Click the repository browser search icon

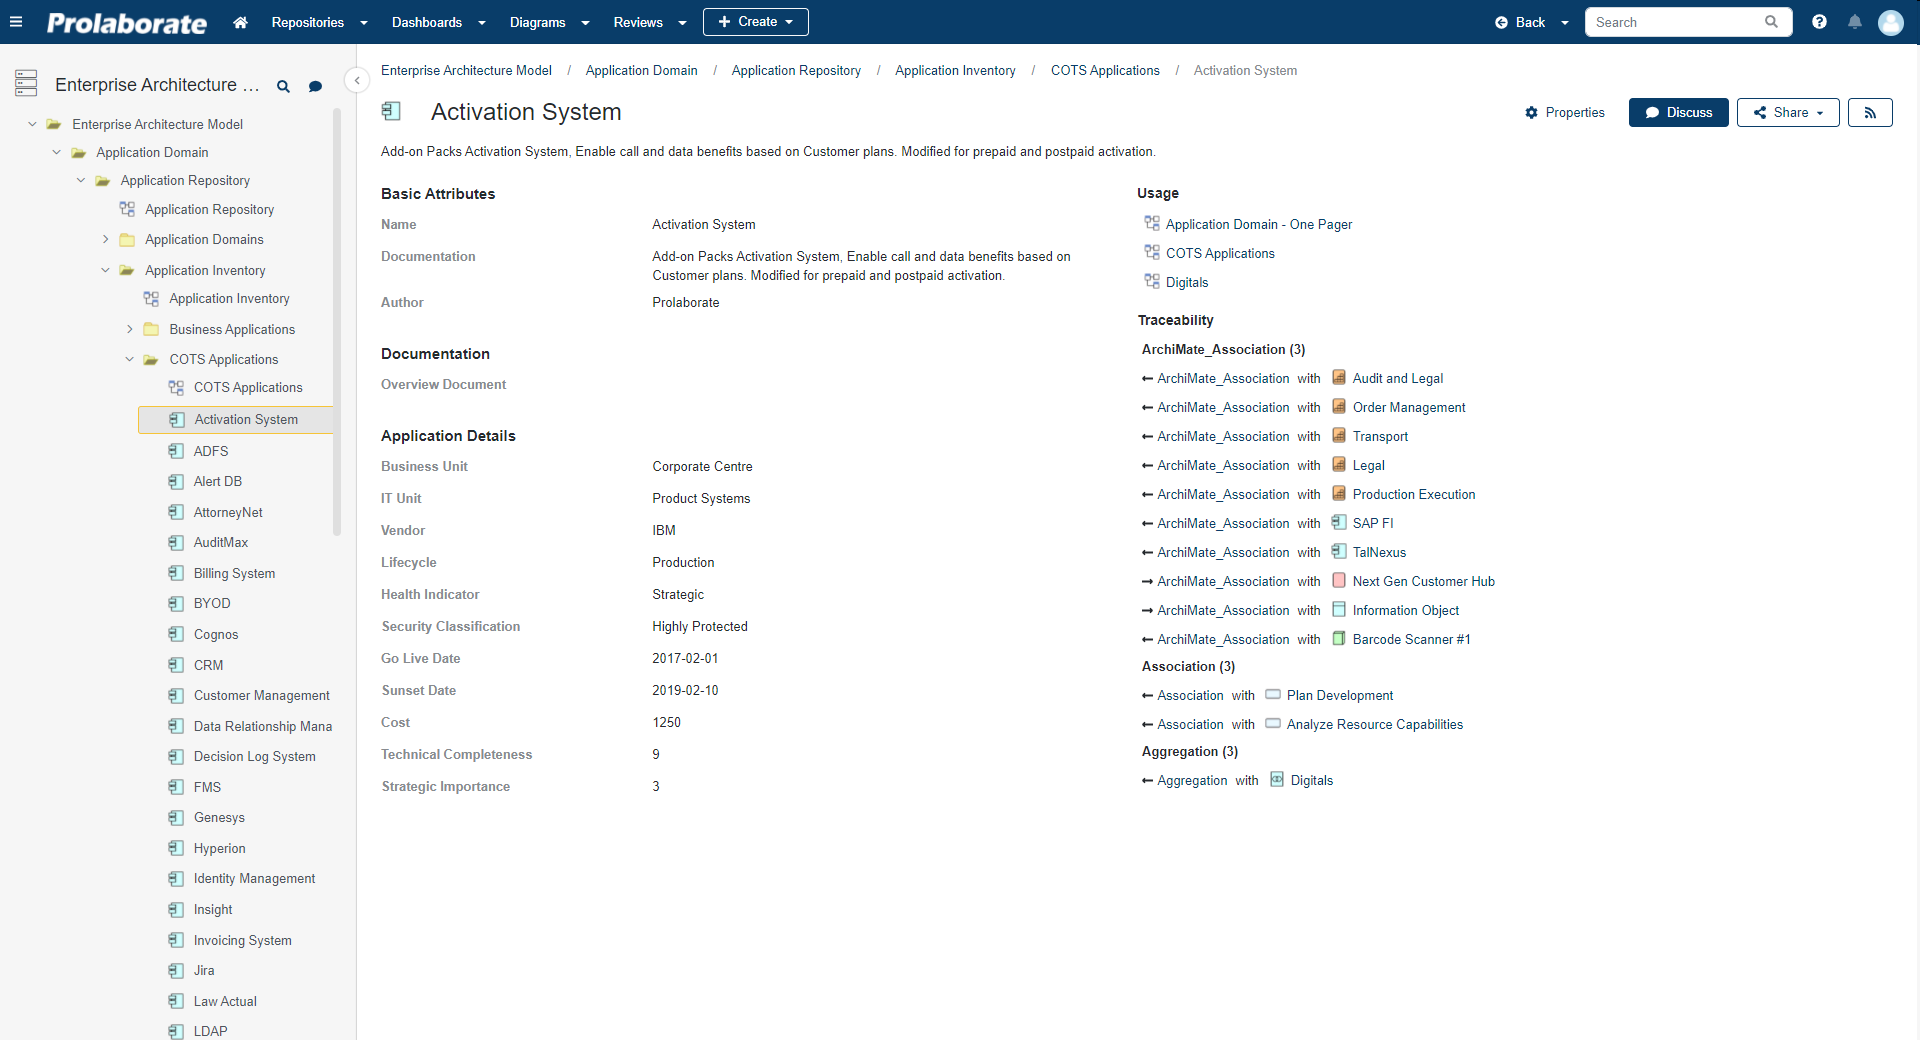click(283, 87)
